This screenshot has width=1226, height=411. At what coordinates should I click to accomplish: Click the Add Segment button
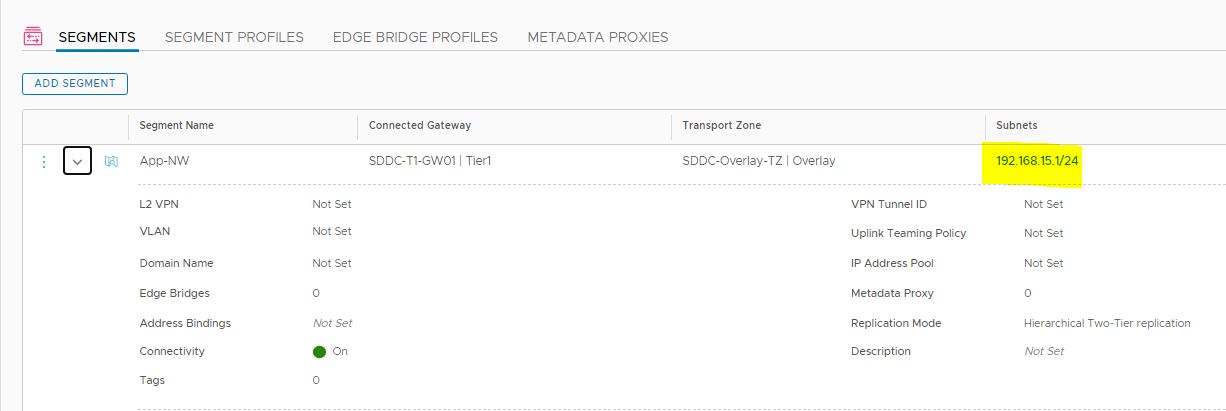pos(75,83)
